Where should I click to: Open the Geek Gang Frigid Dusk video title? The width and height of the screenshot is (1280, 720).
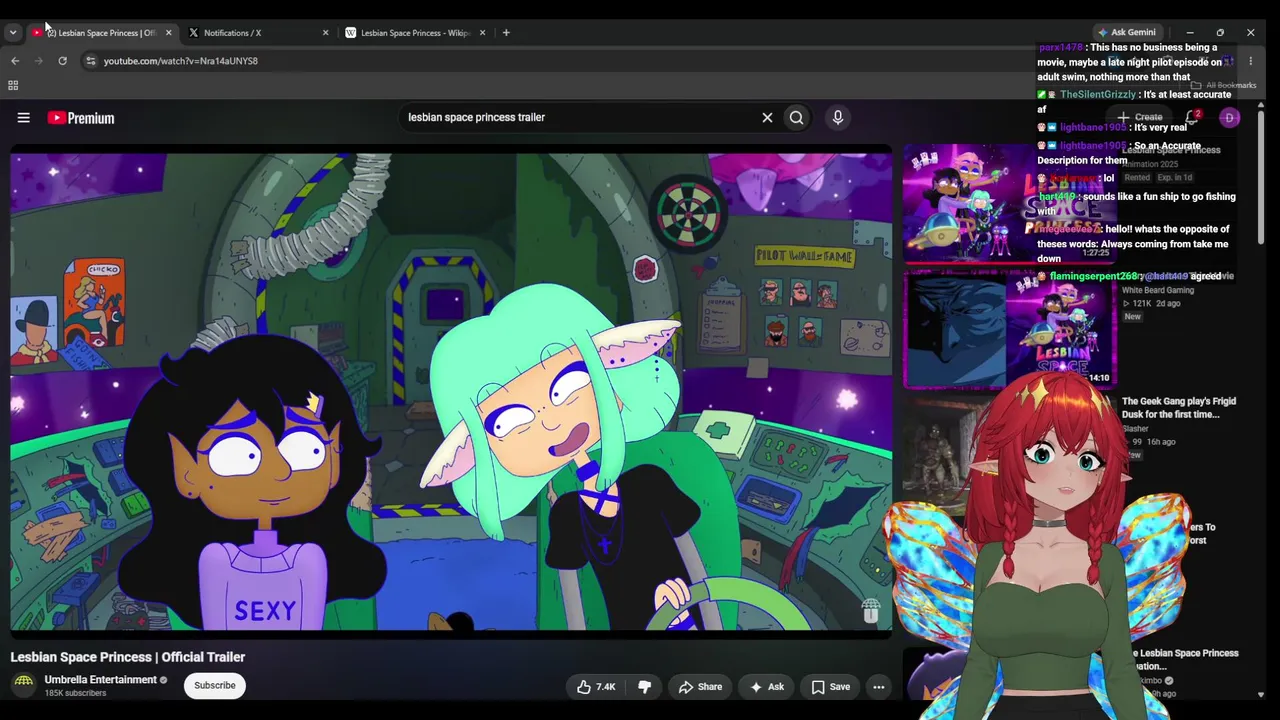tap(1178, 408)
